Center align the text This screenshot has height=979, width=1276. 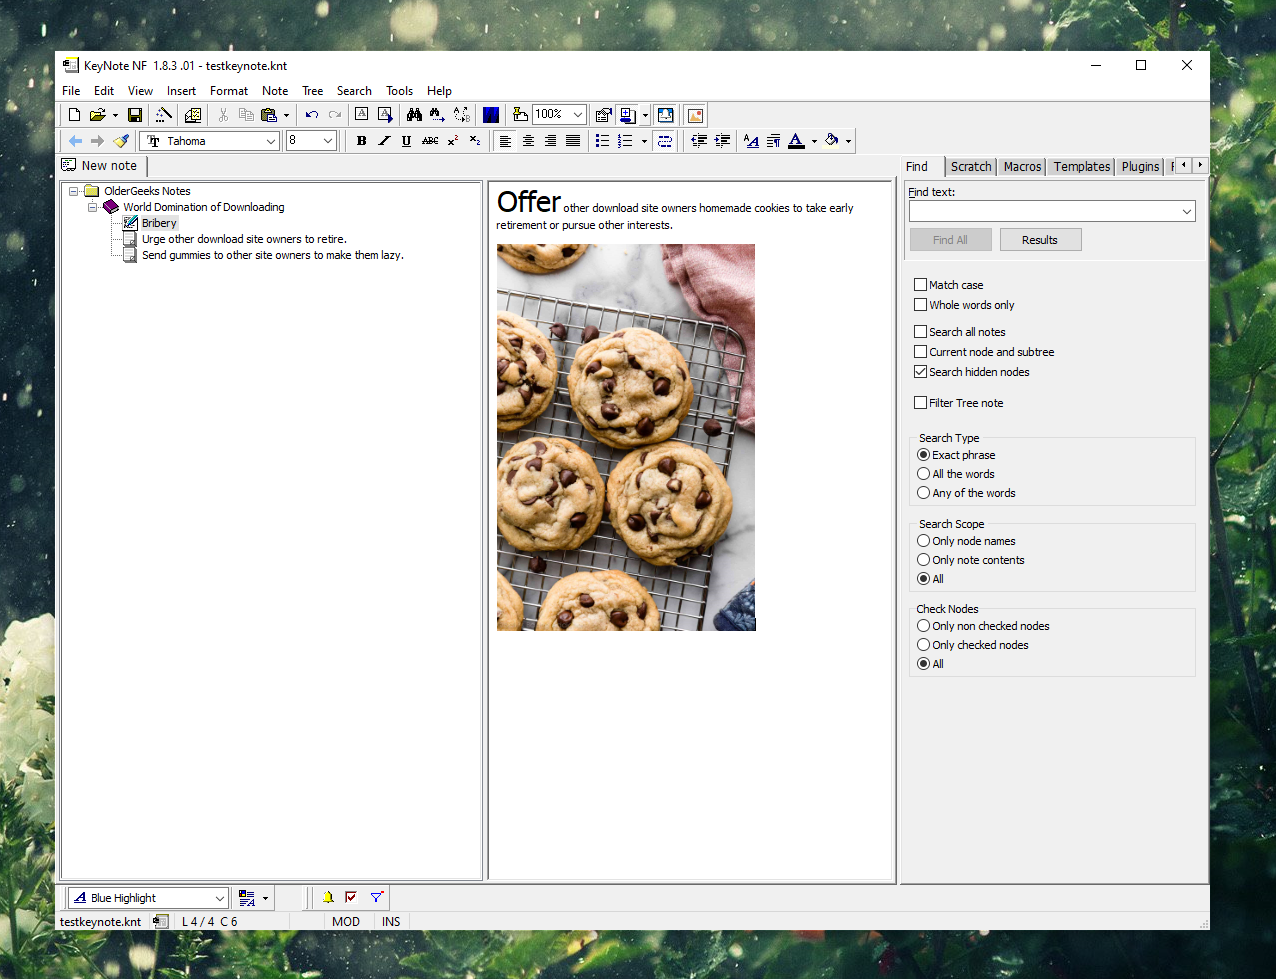(x=528, y=141)
